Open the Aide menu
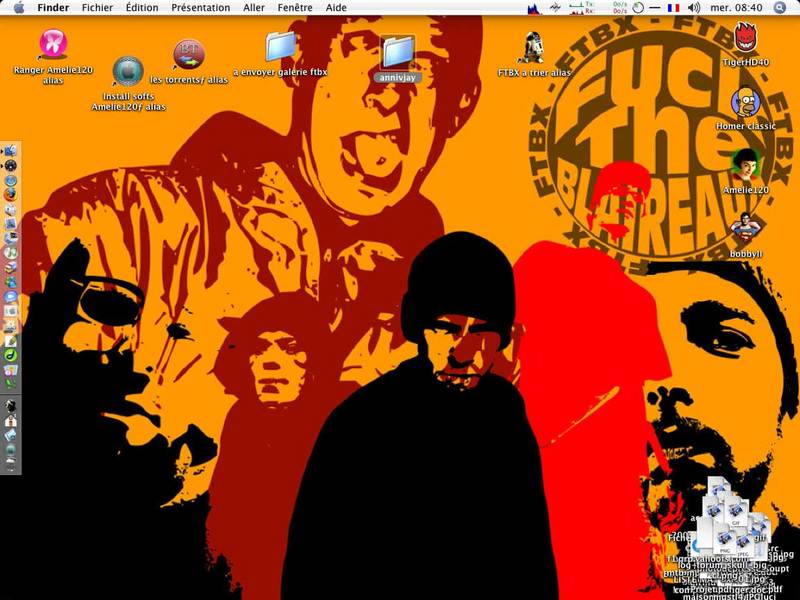This screenshot has width=800, height=600. [x=336, y=8]
